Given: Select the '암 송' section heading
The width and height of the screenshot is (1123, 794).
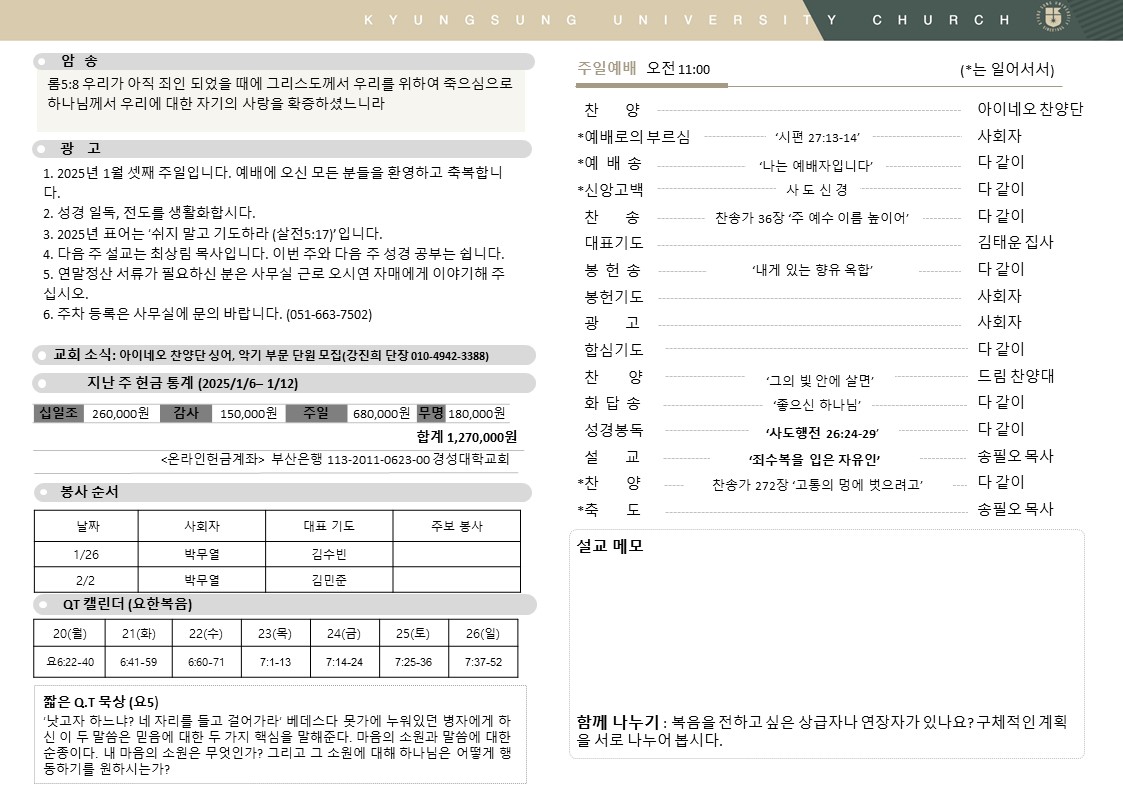Looking at the screenshot, I should click(x=79, y=61).
